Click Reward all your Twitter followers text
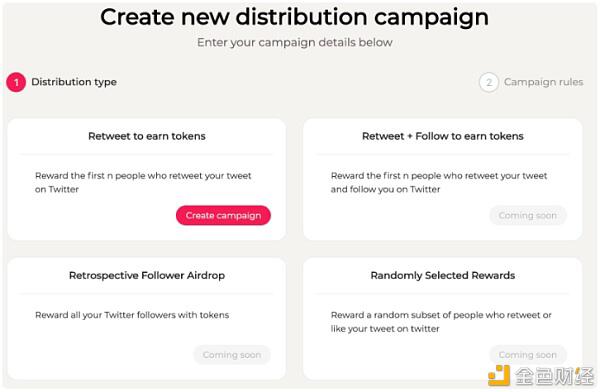Screen dimensions: 600x392 132,315
